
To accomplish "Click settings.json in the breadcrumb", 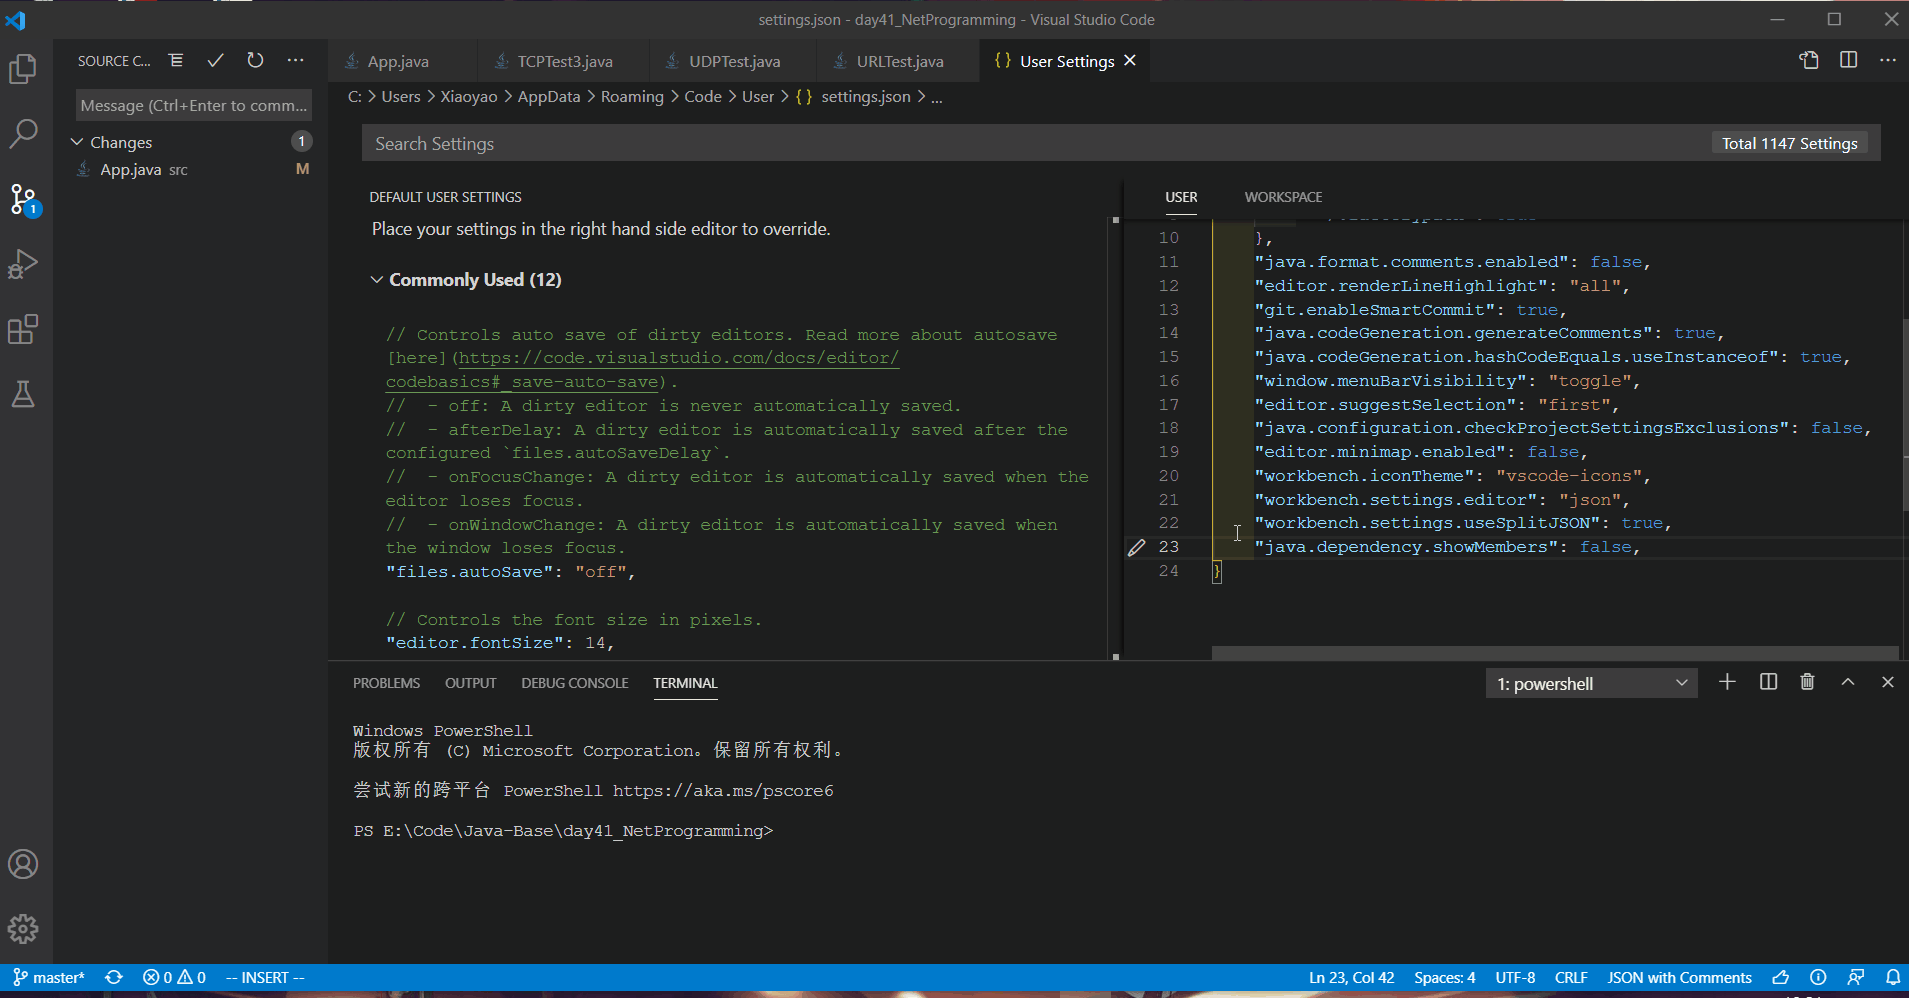I will 866,97.
